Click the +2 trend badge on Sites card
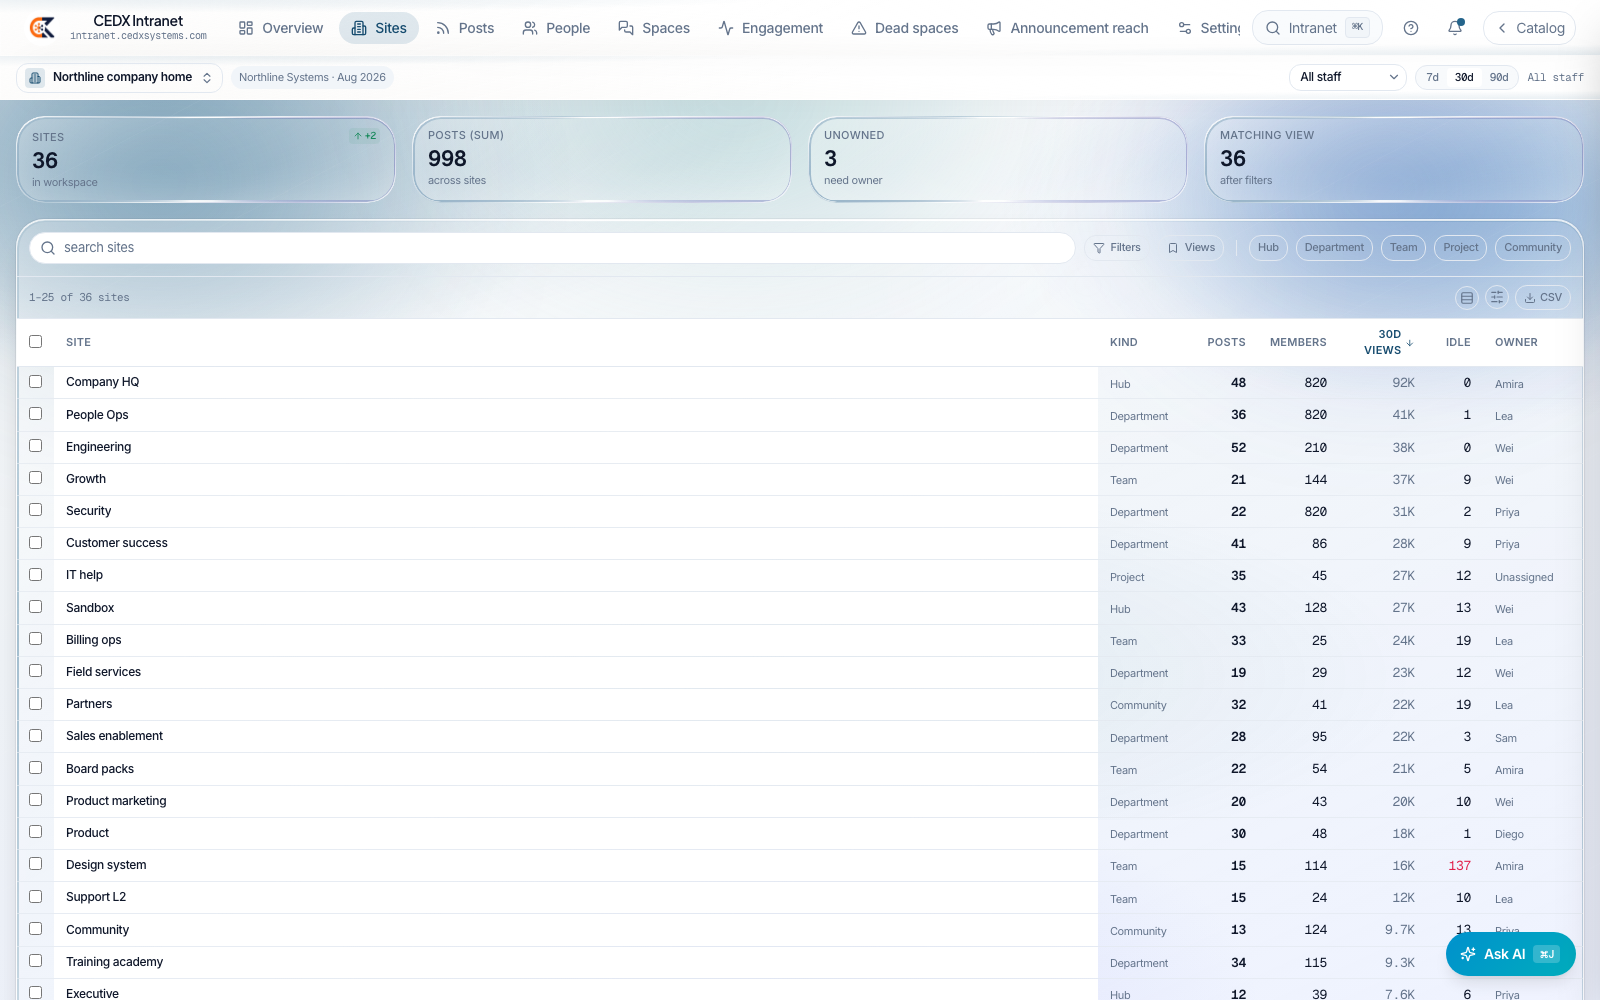The image size is (1600, 1000). tap(365, 136)
